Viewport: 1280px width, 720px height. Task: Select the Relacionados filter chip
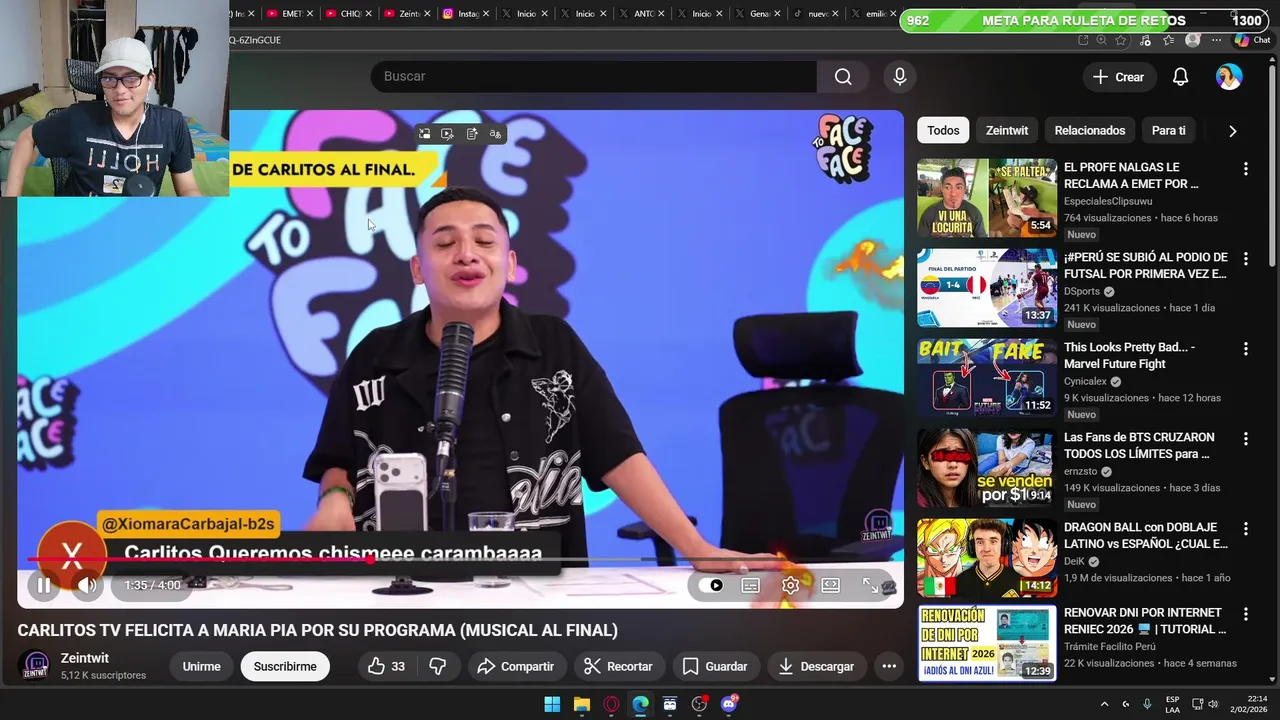1090,130
